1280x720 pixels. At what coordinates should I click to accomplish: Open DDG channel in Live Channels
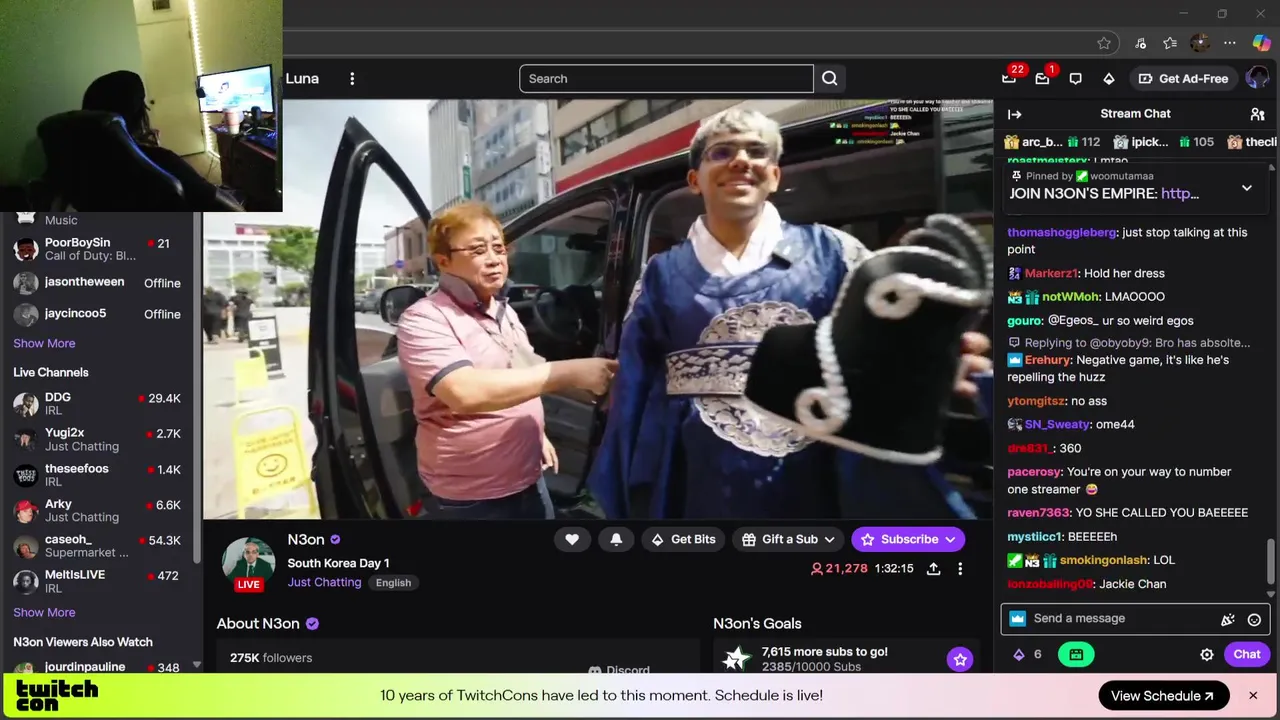98,404
